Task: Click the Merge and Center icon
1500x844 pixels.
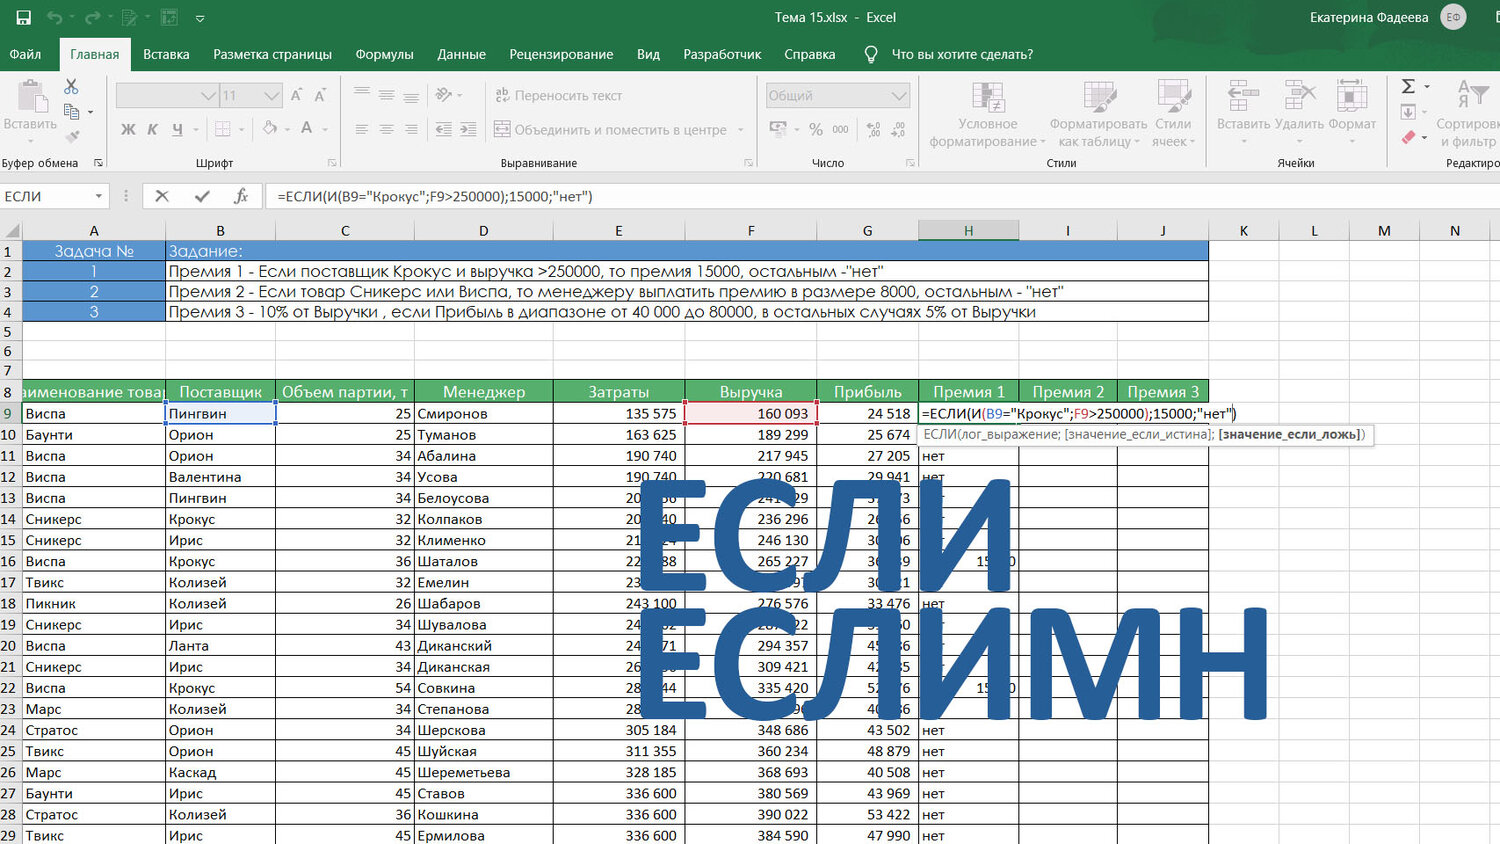Action: pyautogui.click(x=500, y=129)
